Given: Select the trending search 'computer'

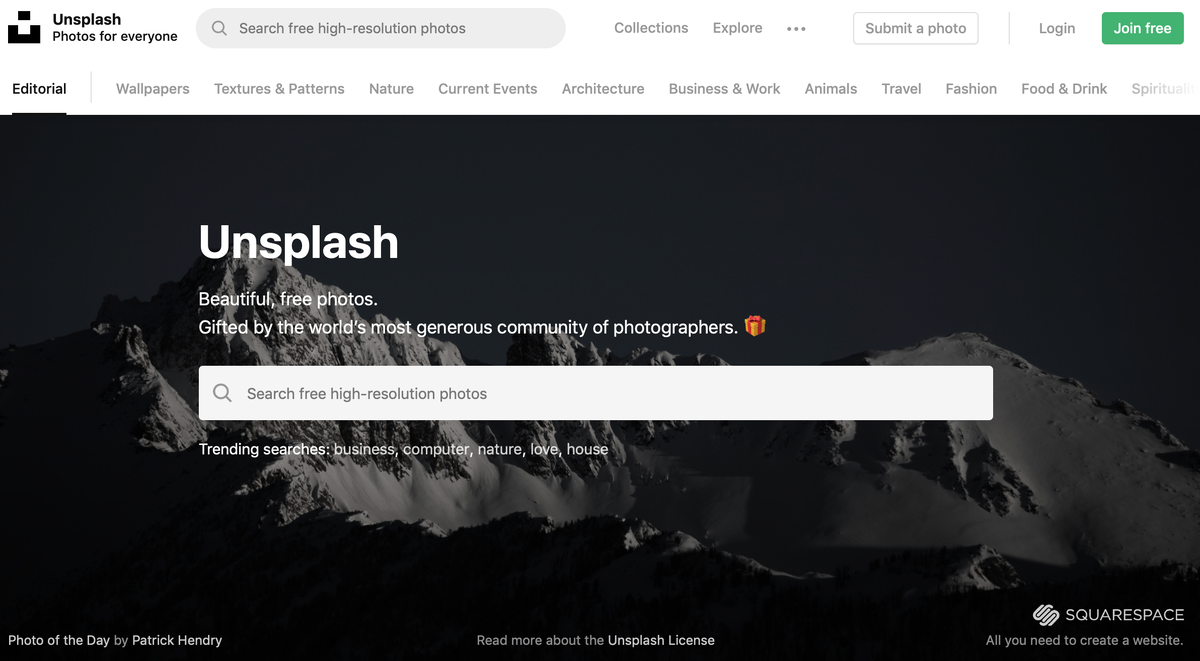Looking at the screenshot, I should coord(436,449).
